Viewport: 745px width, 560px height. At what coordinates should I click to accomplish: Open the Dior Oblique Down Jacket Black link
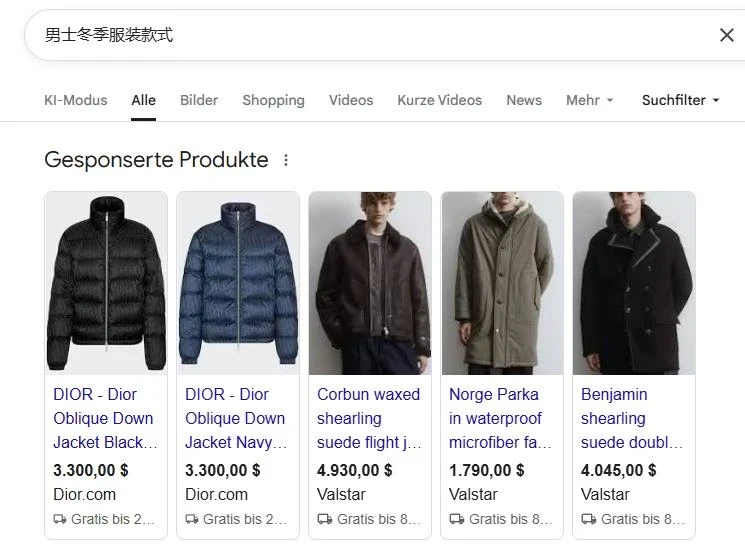click(x=105, y=418)
